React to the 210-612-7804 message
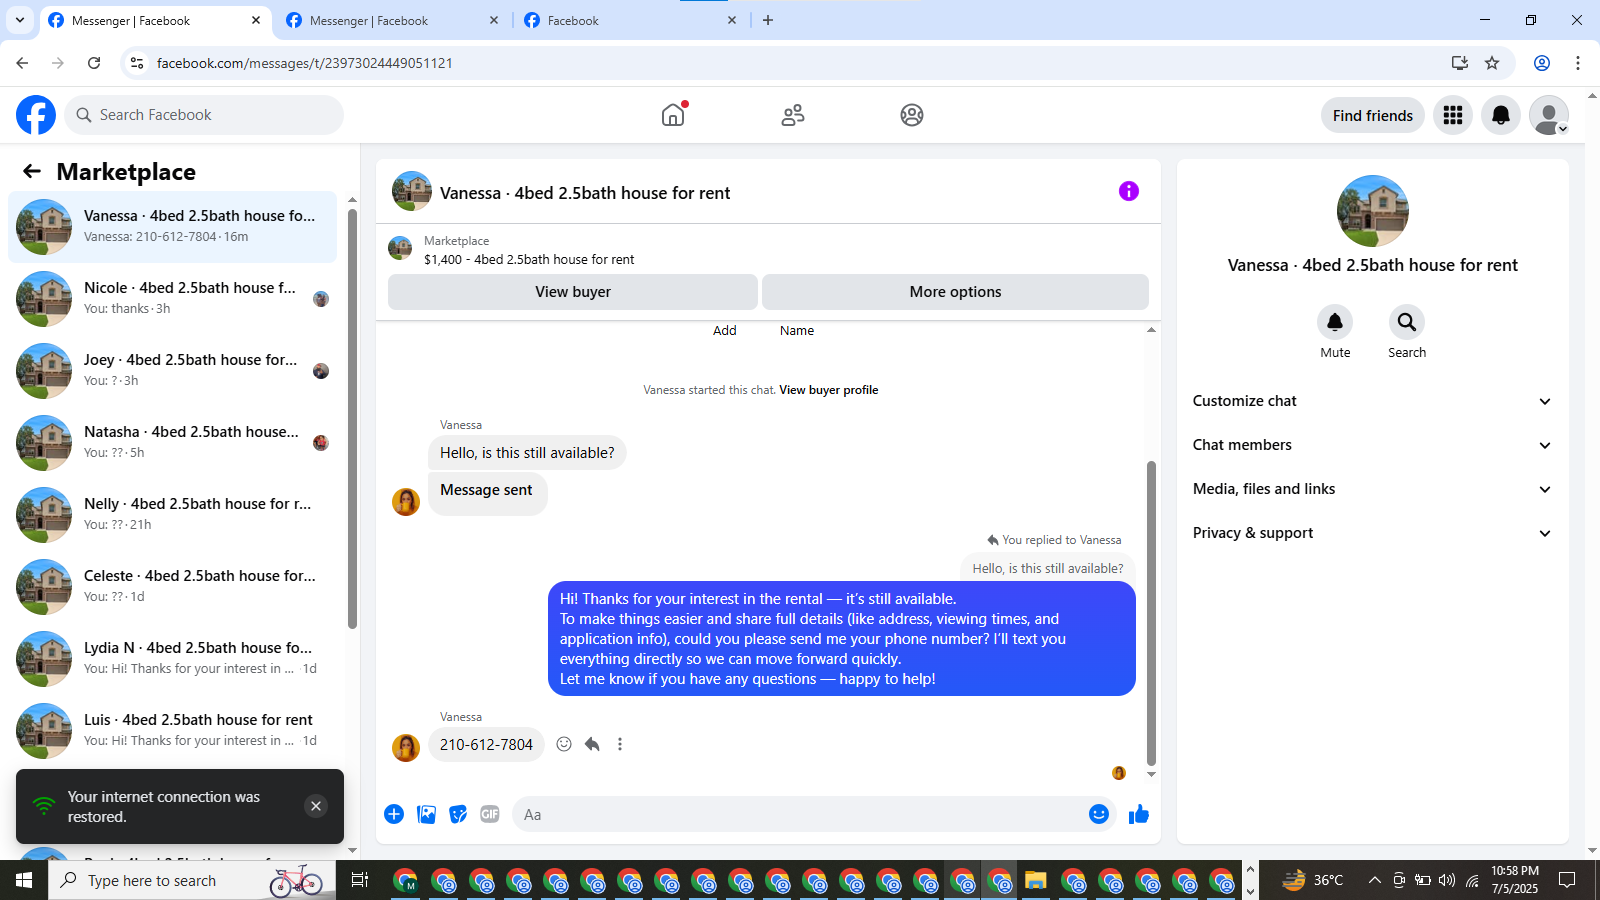The image size is (1600, 900). (x=564, y=744)
